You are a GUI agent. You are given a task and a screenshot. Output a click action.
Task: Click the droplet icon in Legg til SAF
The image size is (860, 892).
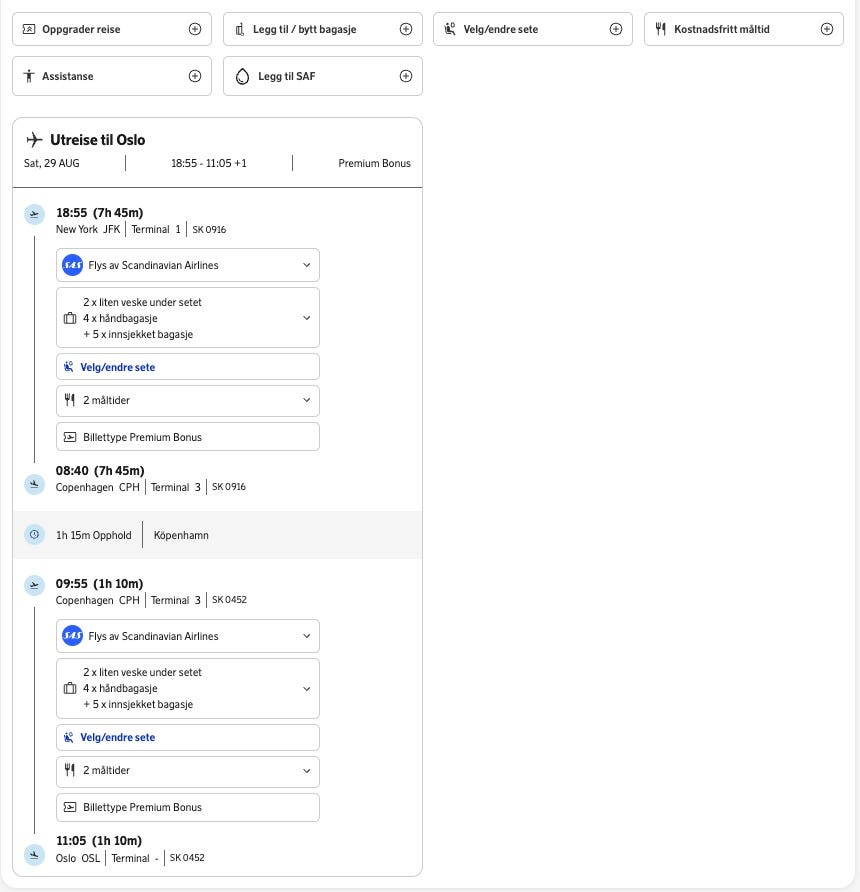click(x=242, y=76)
